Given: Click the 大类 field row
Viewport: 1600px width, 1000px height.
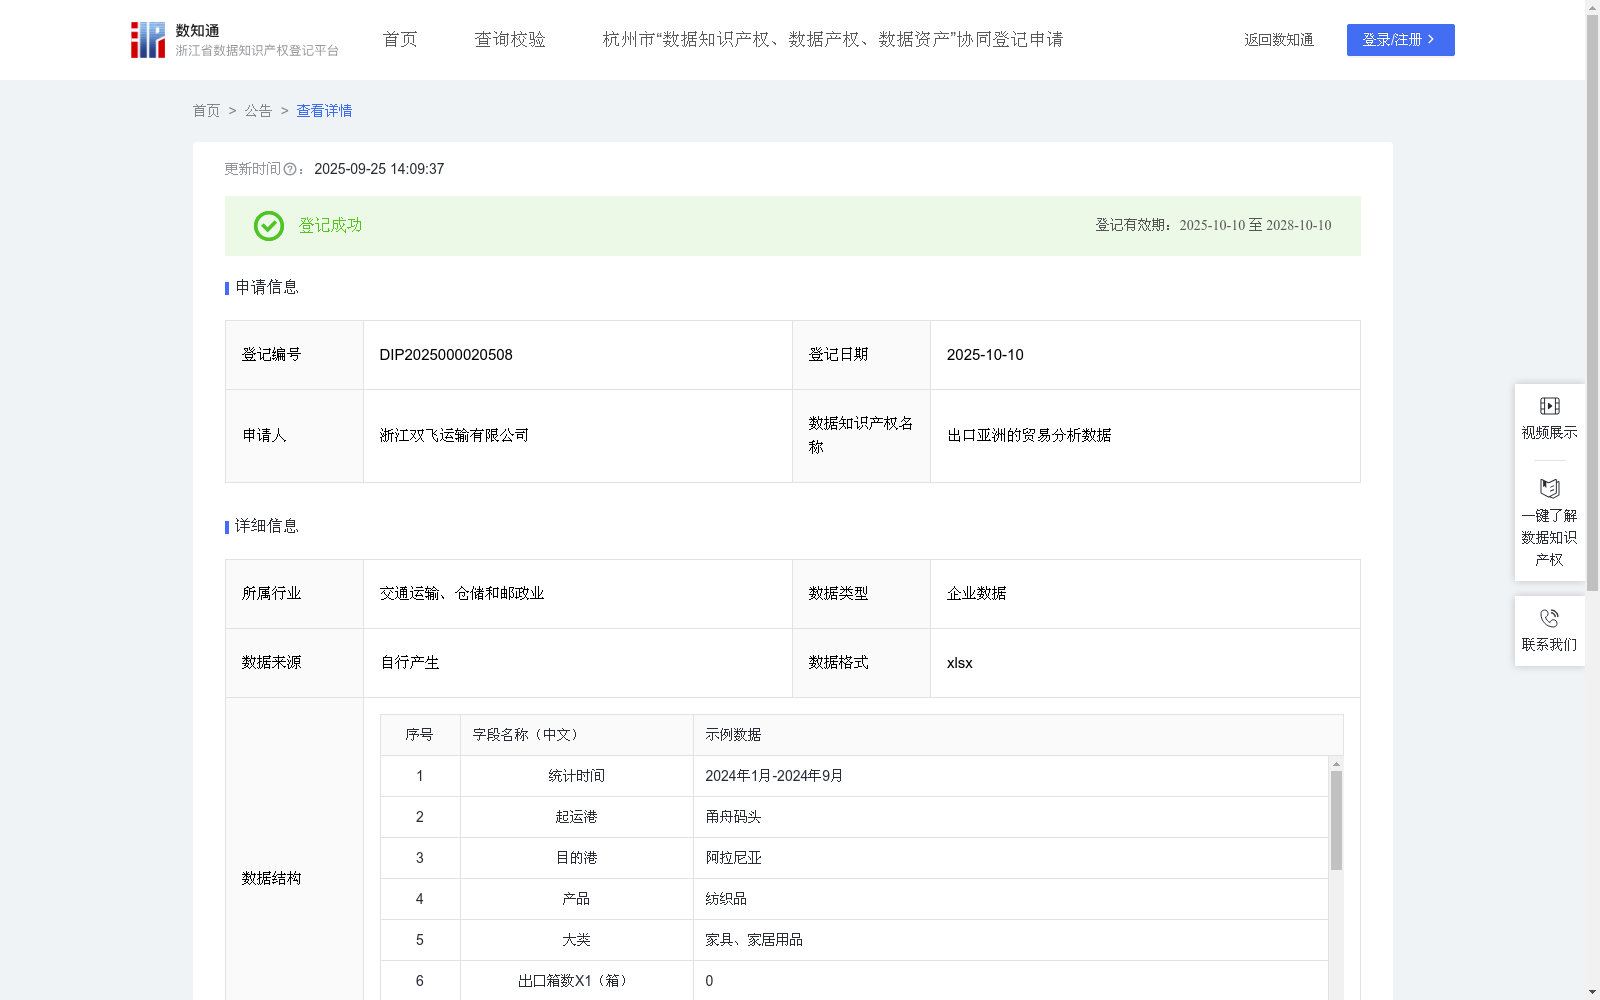Looking at the screenshot, I should point(854,940).
